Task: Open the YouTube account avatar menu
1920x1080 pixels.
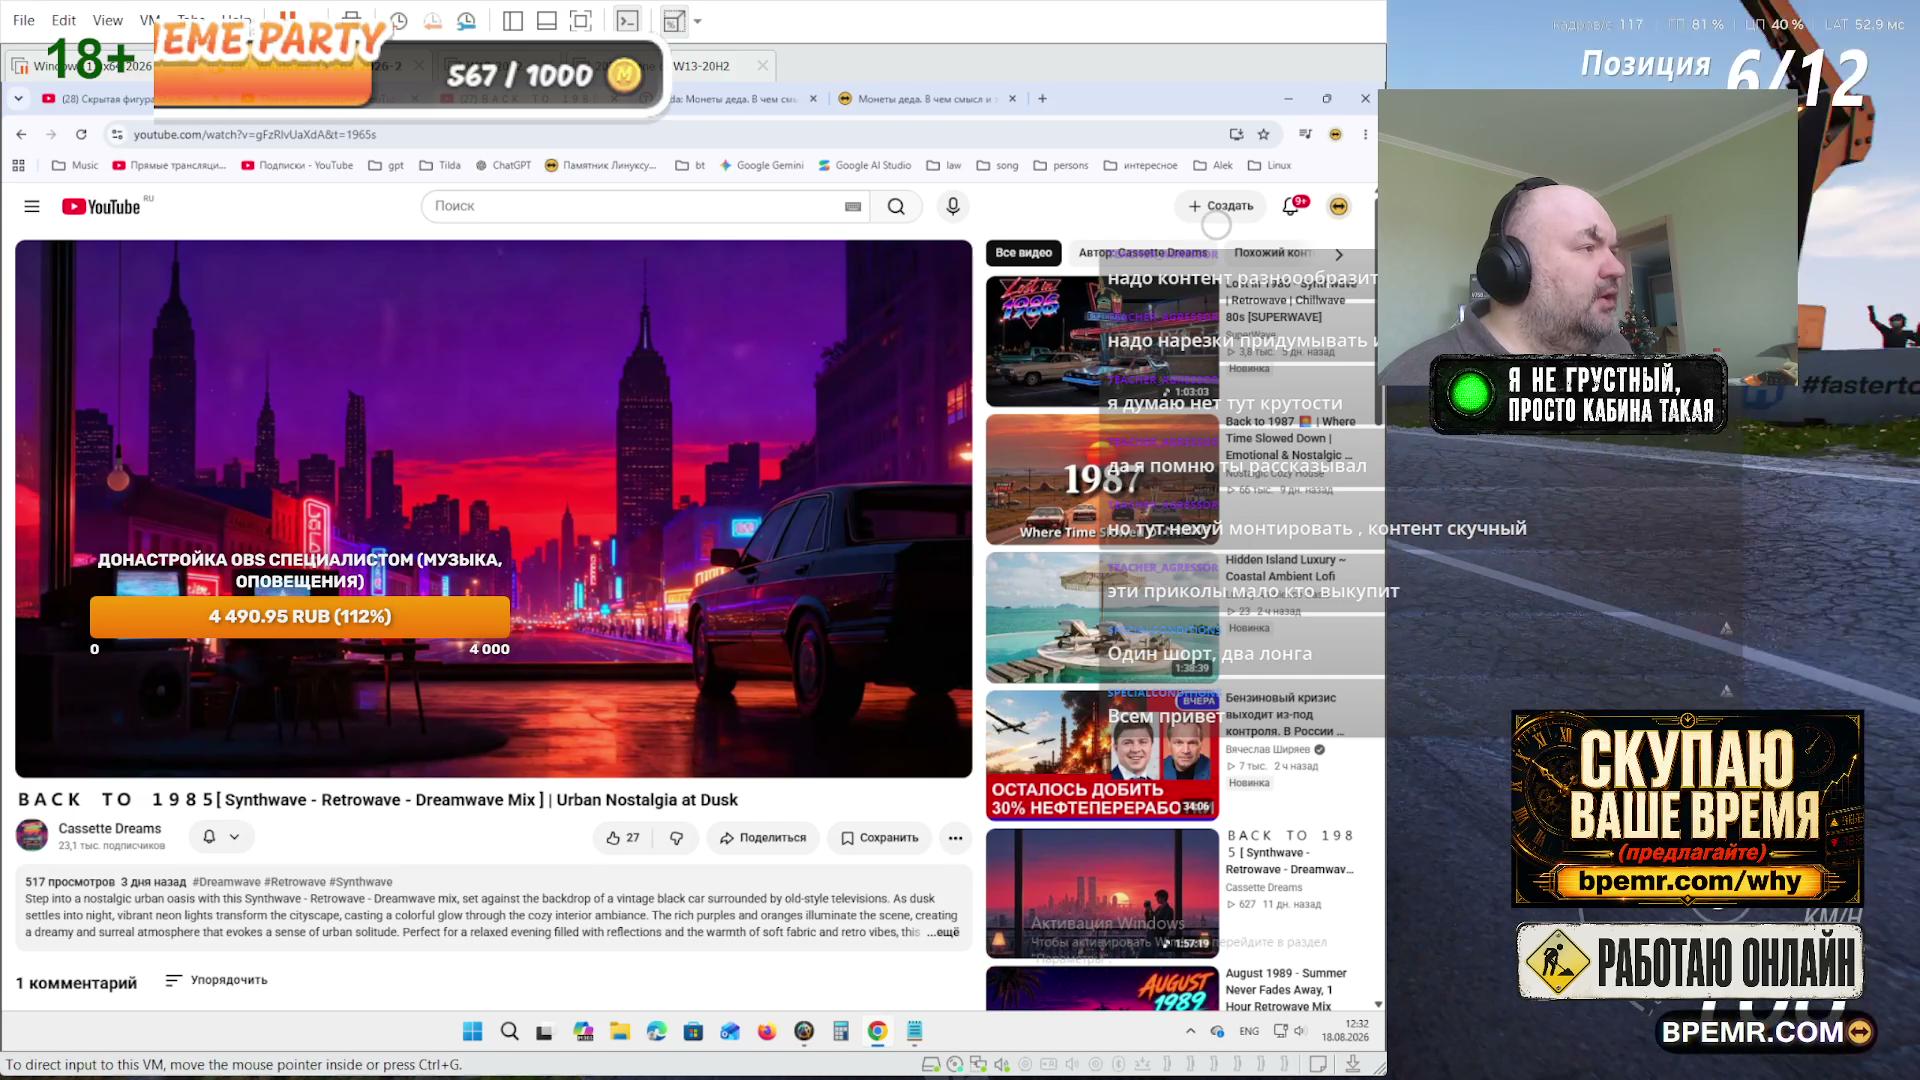Action: (1338, 206)
